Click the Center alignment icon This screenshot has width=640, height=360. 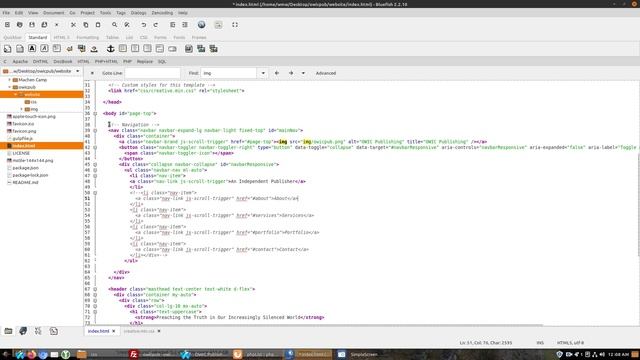pyautogui.click(x=135, y=49)
